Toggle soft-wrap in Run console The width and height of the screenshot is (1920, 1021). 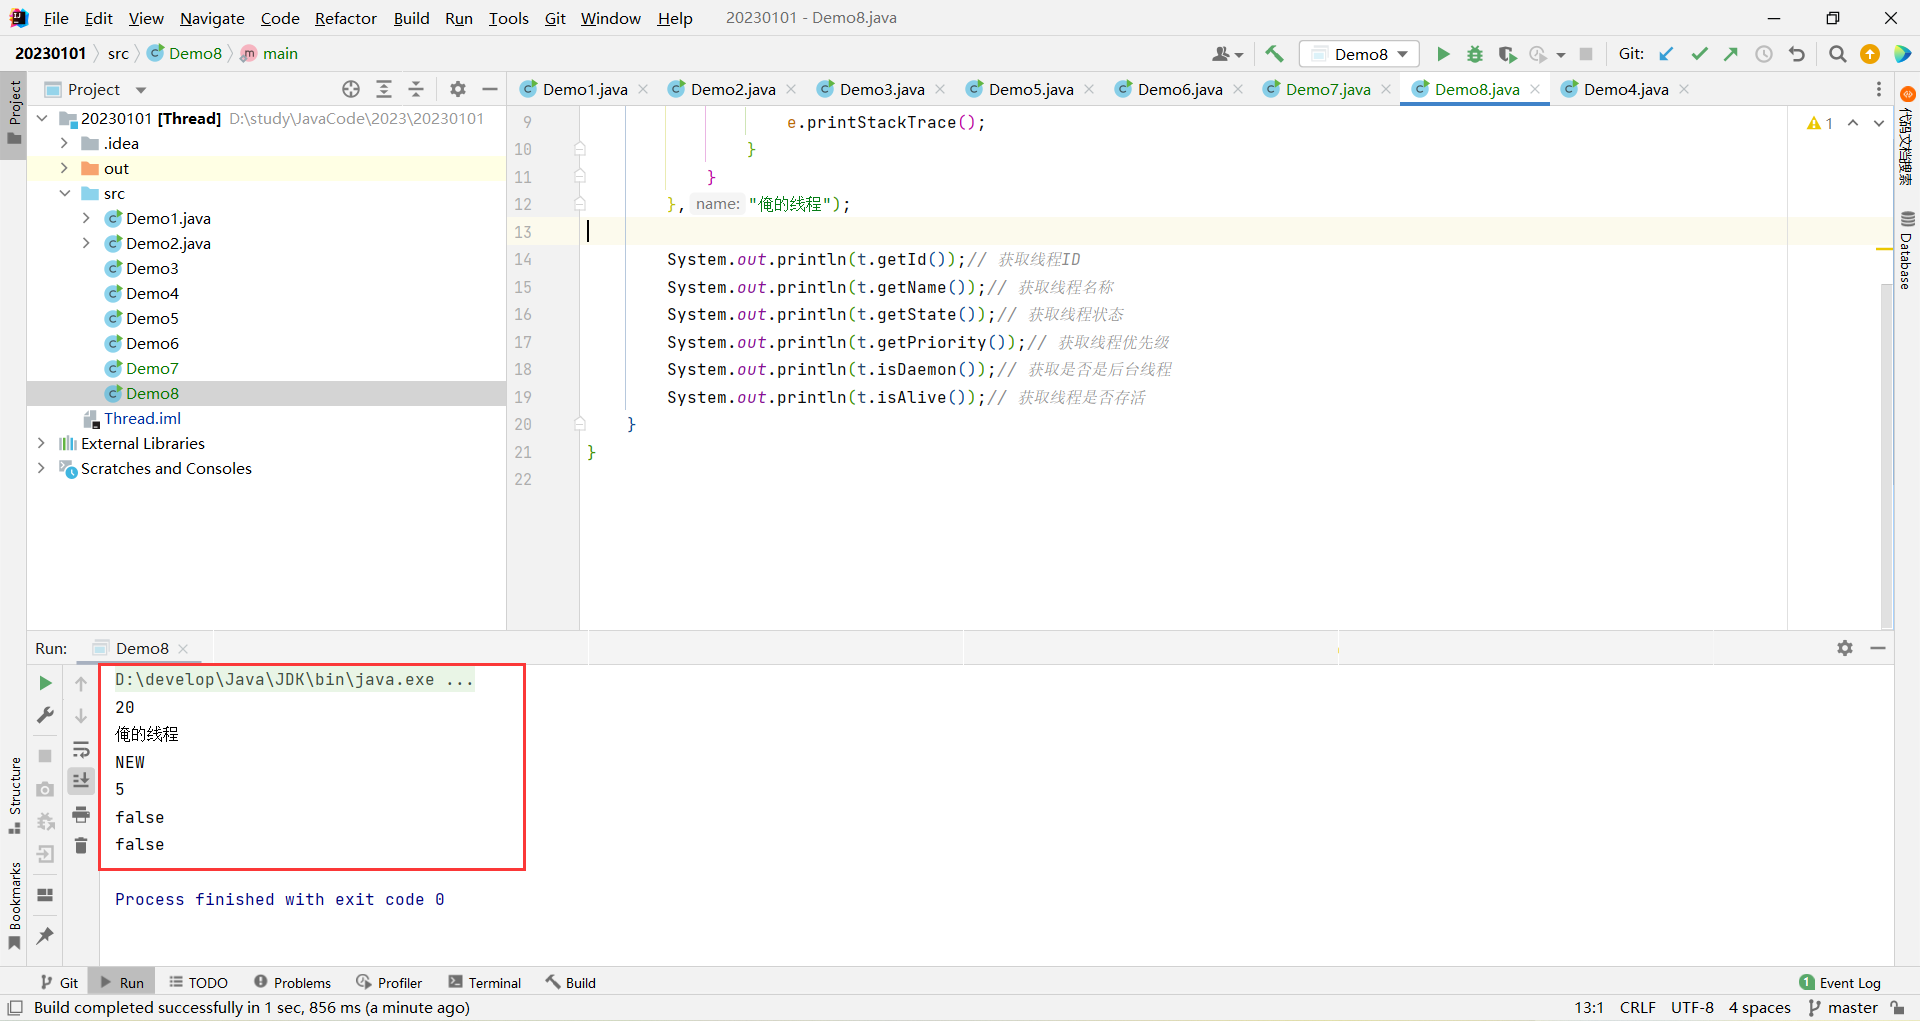pyautogui.click(x=81, y=749)
